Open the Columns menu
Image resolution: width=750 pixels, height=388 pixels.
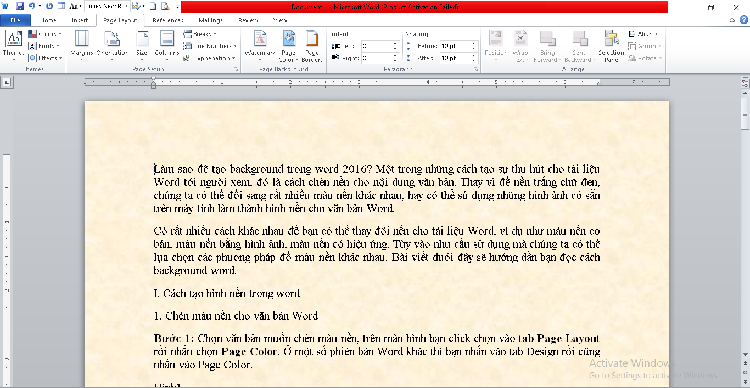coord(166,46)
